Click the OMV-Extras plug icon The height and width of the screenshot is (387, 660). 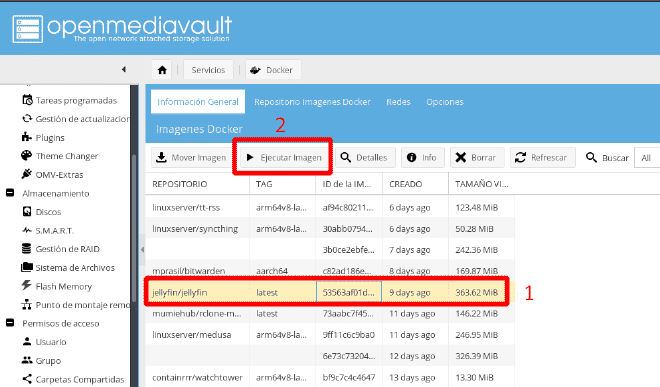click(27, 174)
